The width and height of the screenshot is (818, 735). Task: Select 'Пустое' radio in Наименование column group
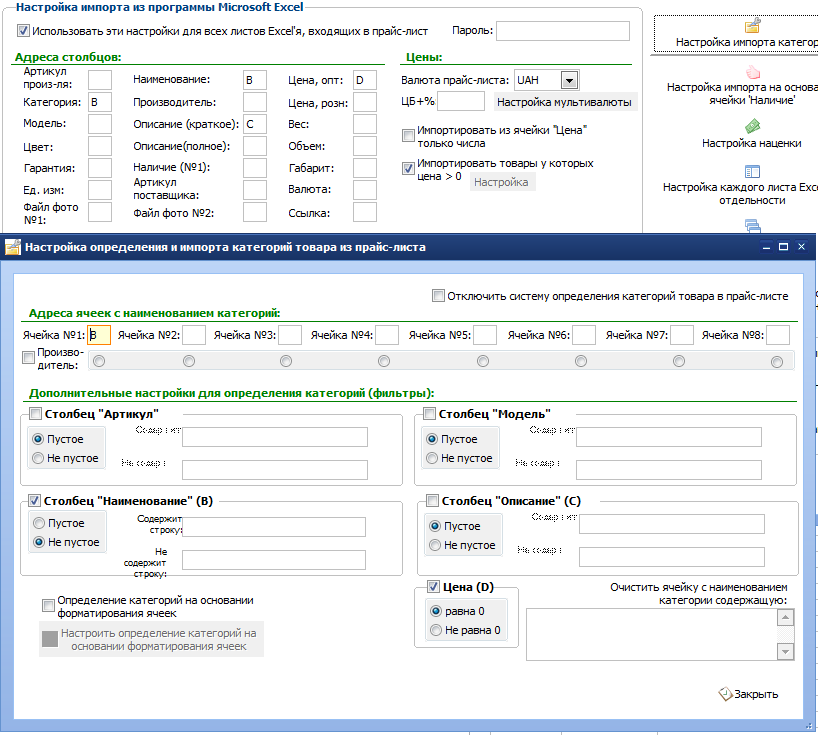(39, 523)
